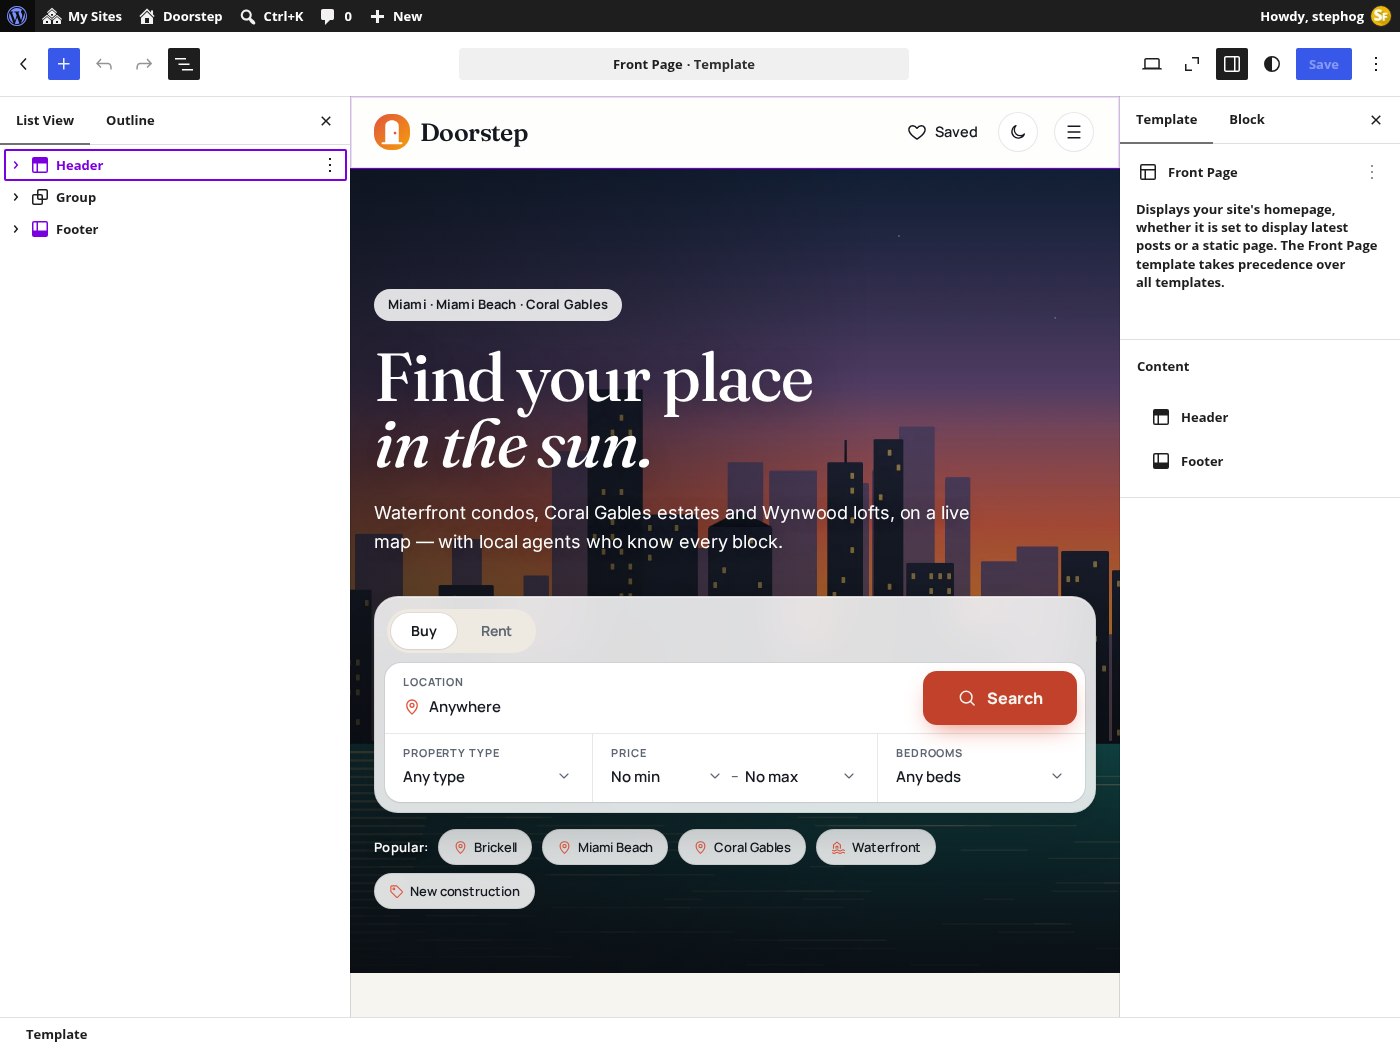Select the Buy toggle option
This screenshot has width=1400, height=1050.
point(424,631)
